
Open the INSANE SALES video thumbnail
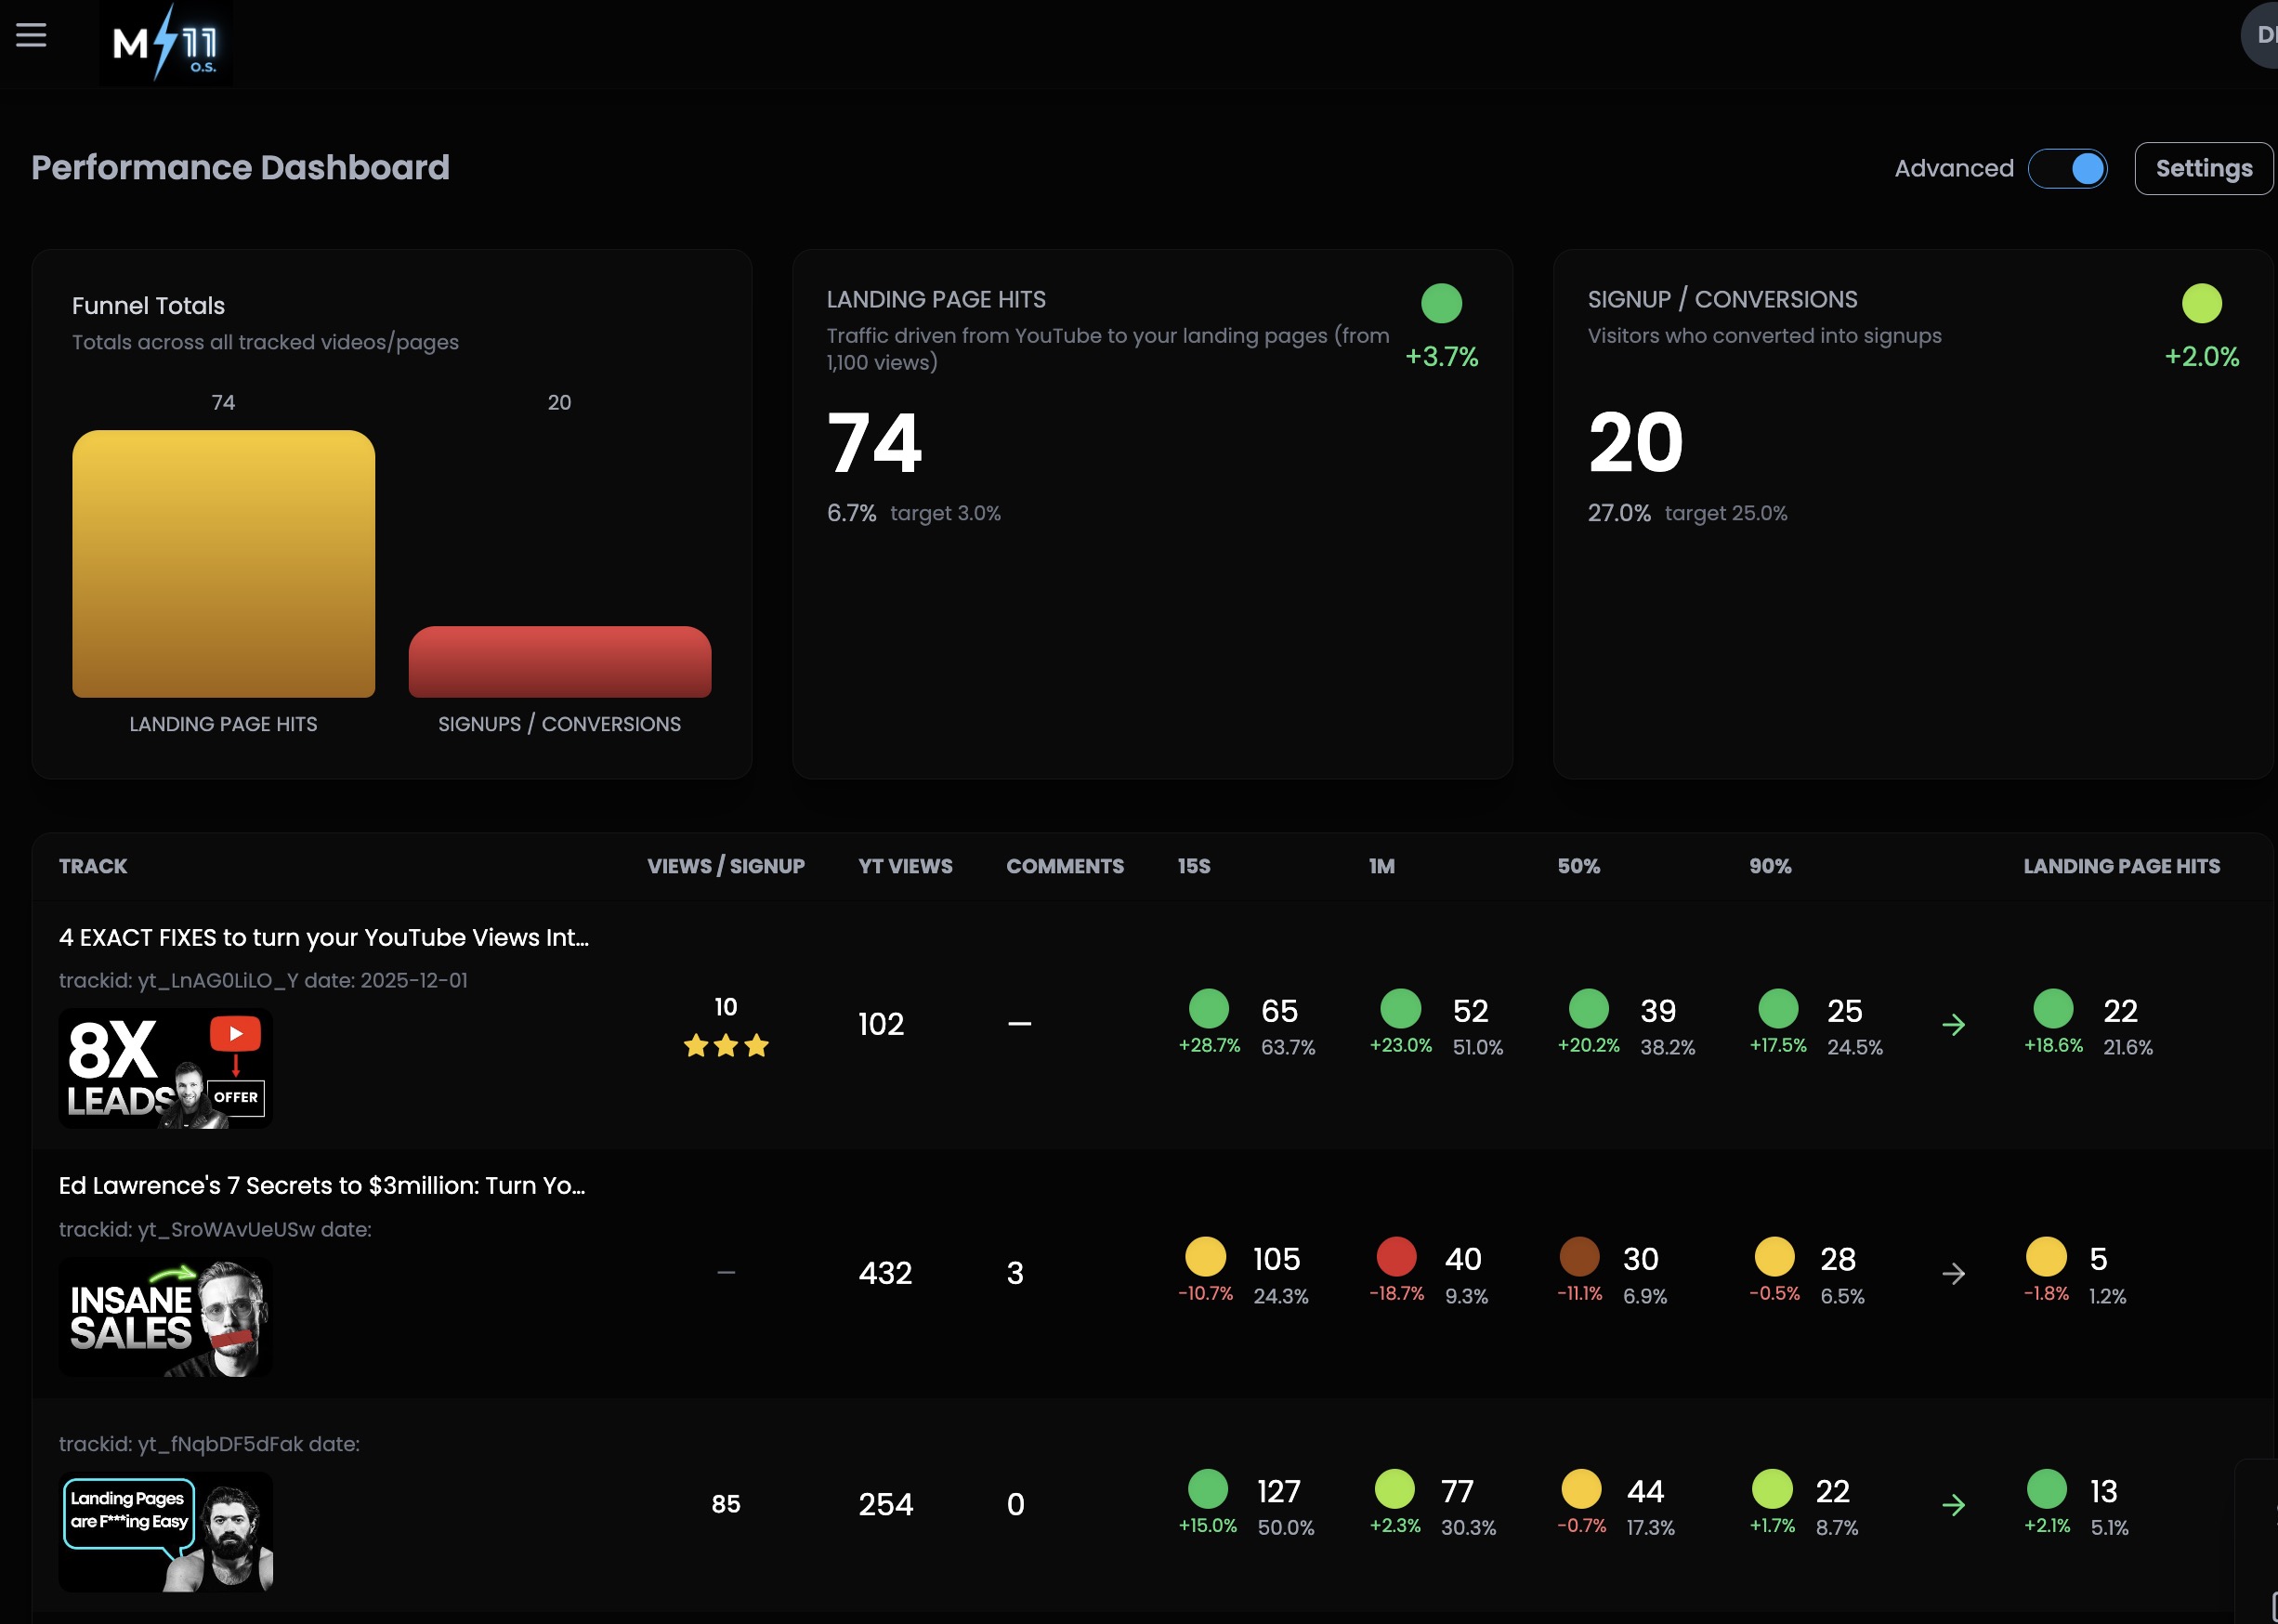pos(166,1317)
